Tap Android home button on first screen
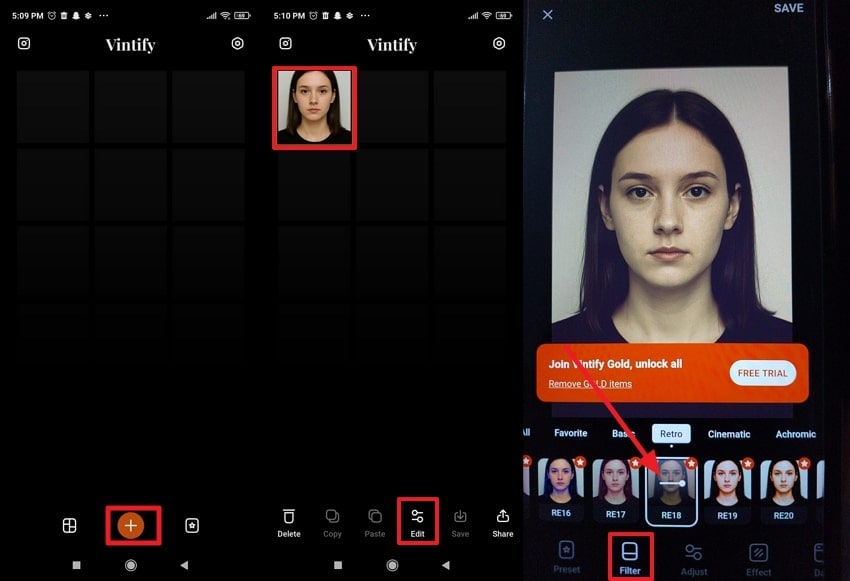850x581 pixels. (131, 565)
